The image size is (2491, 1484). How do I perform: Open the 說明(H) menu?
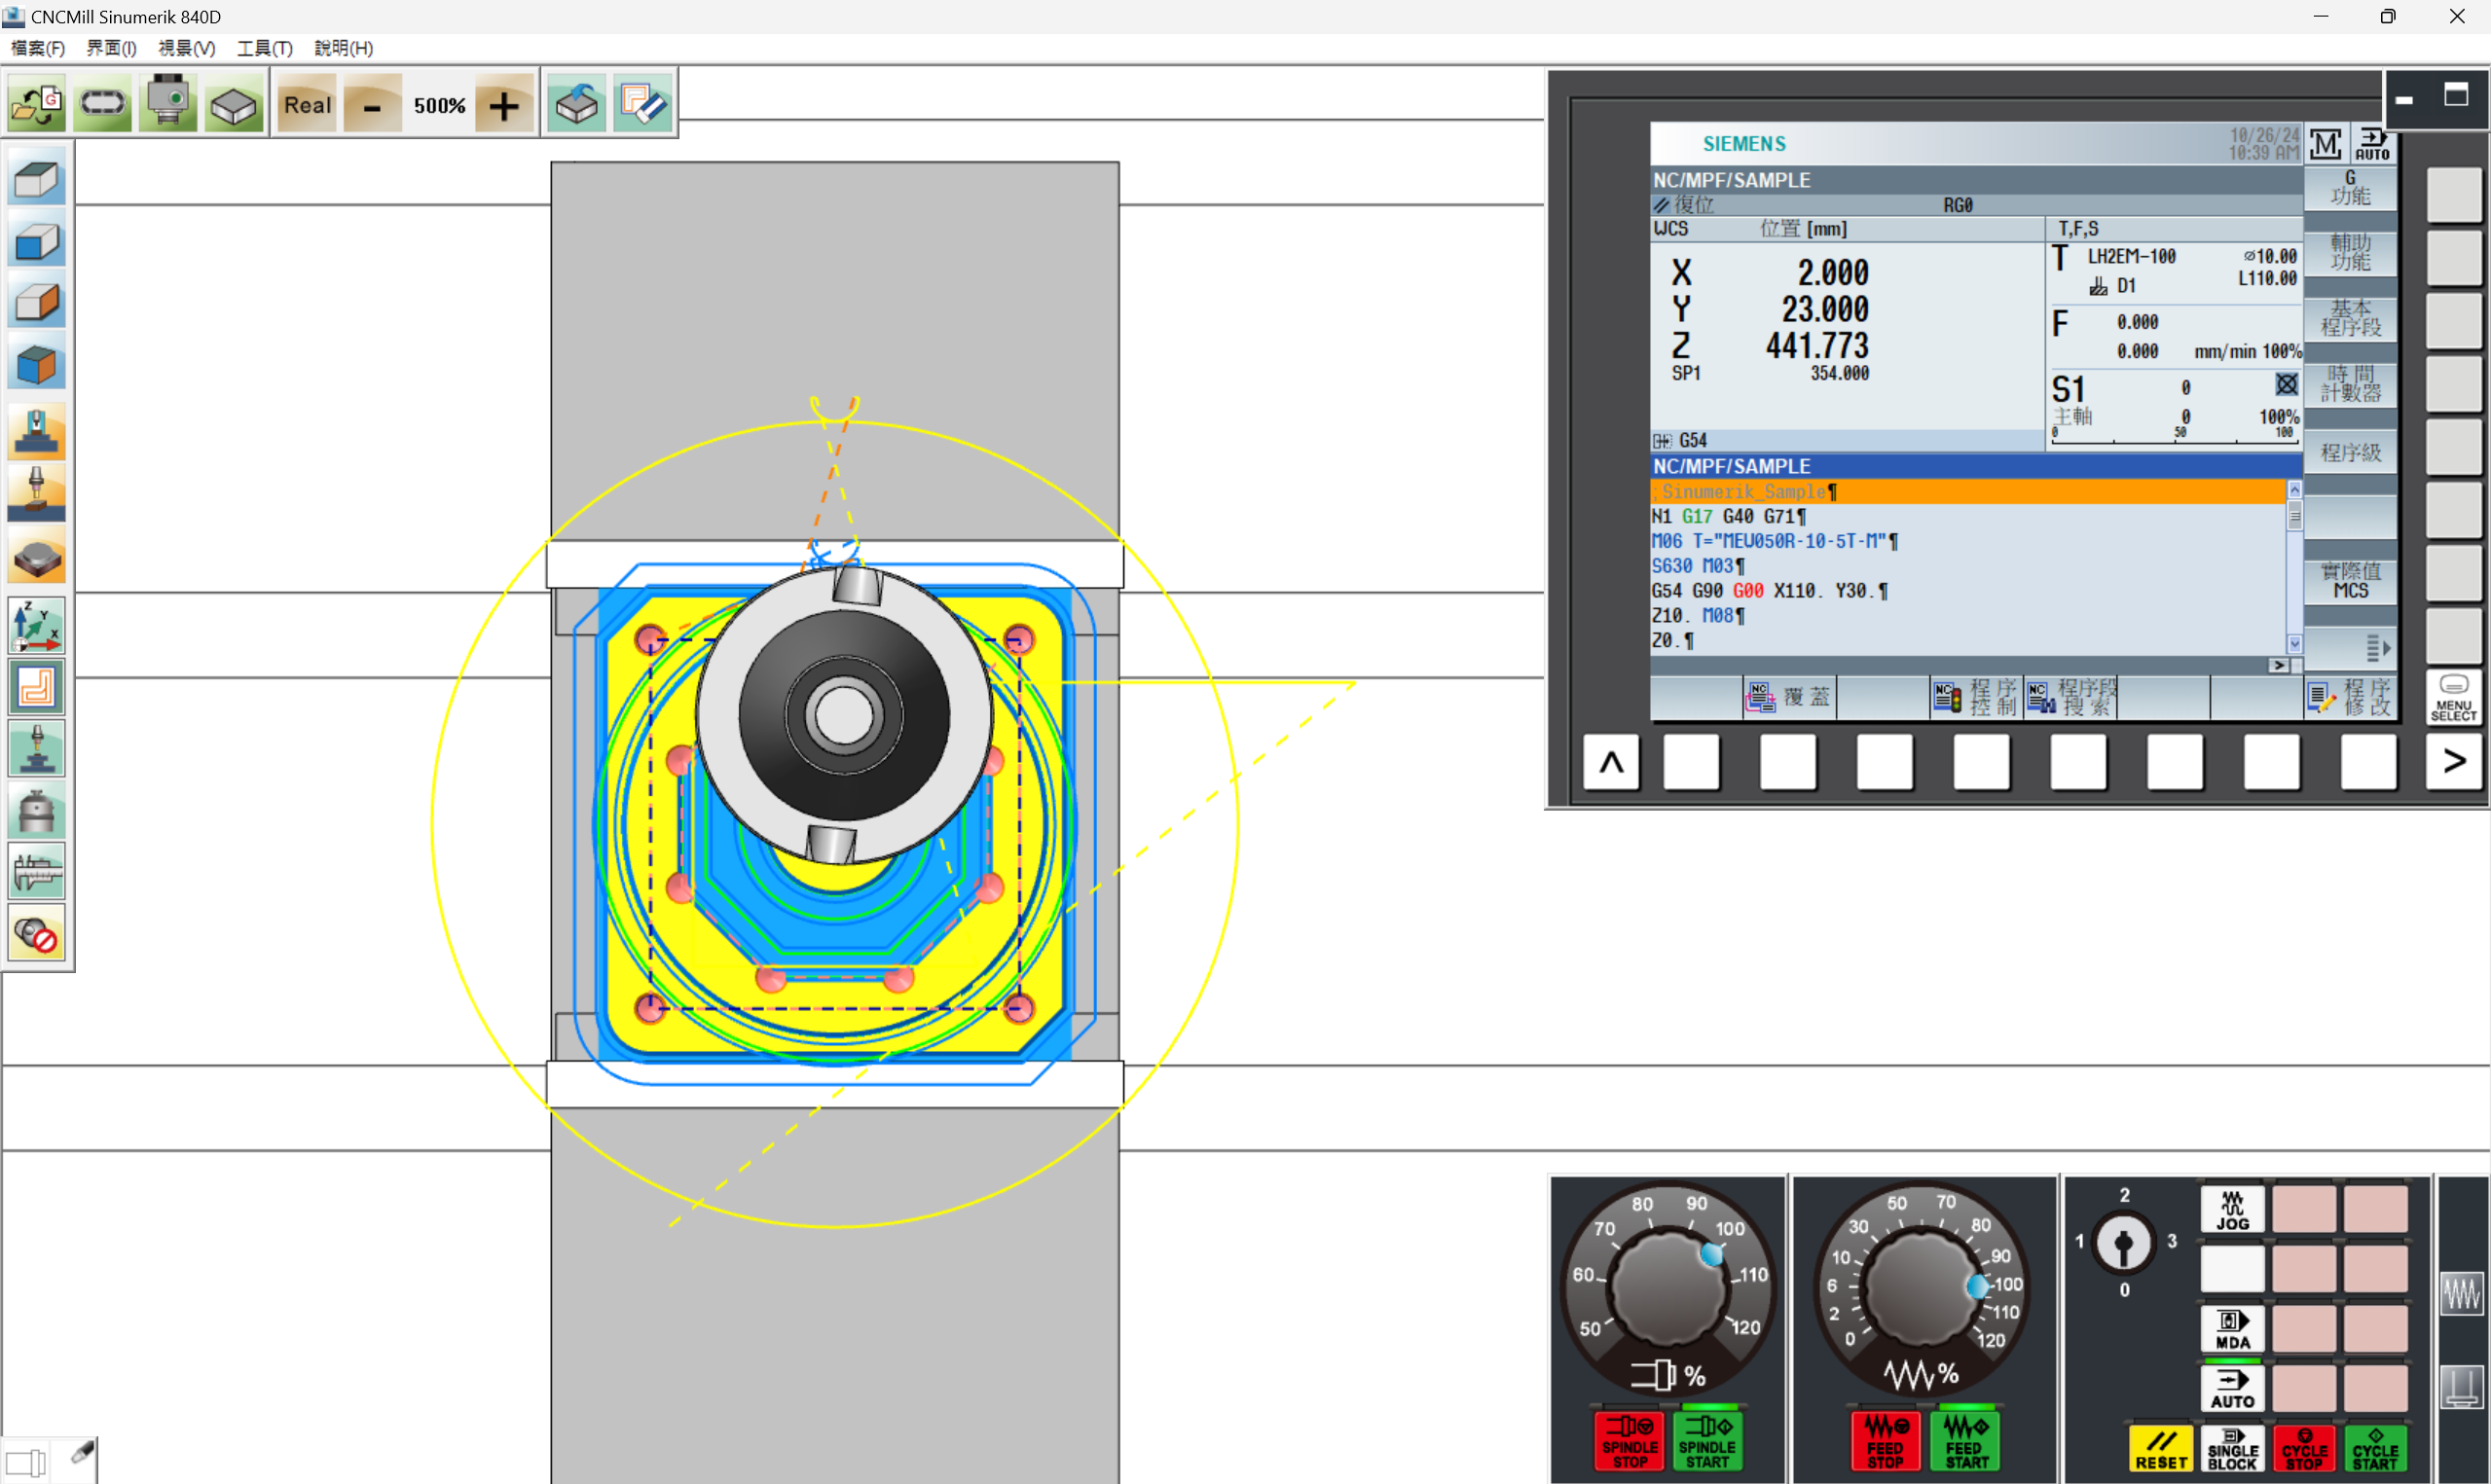(x=343, y=48)
